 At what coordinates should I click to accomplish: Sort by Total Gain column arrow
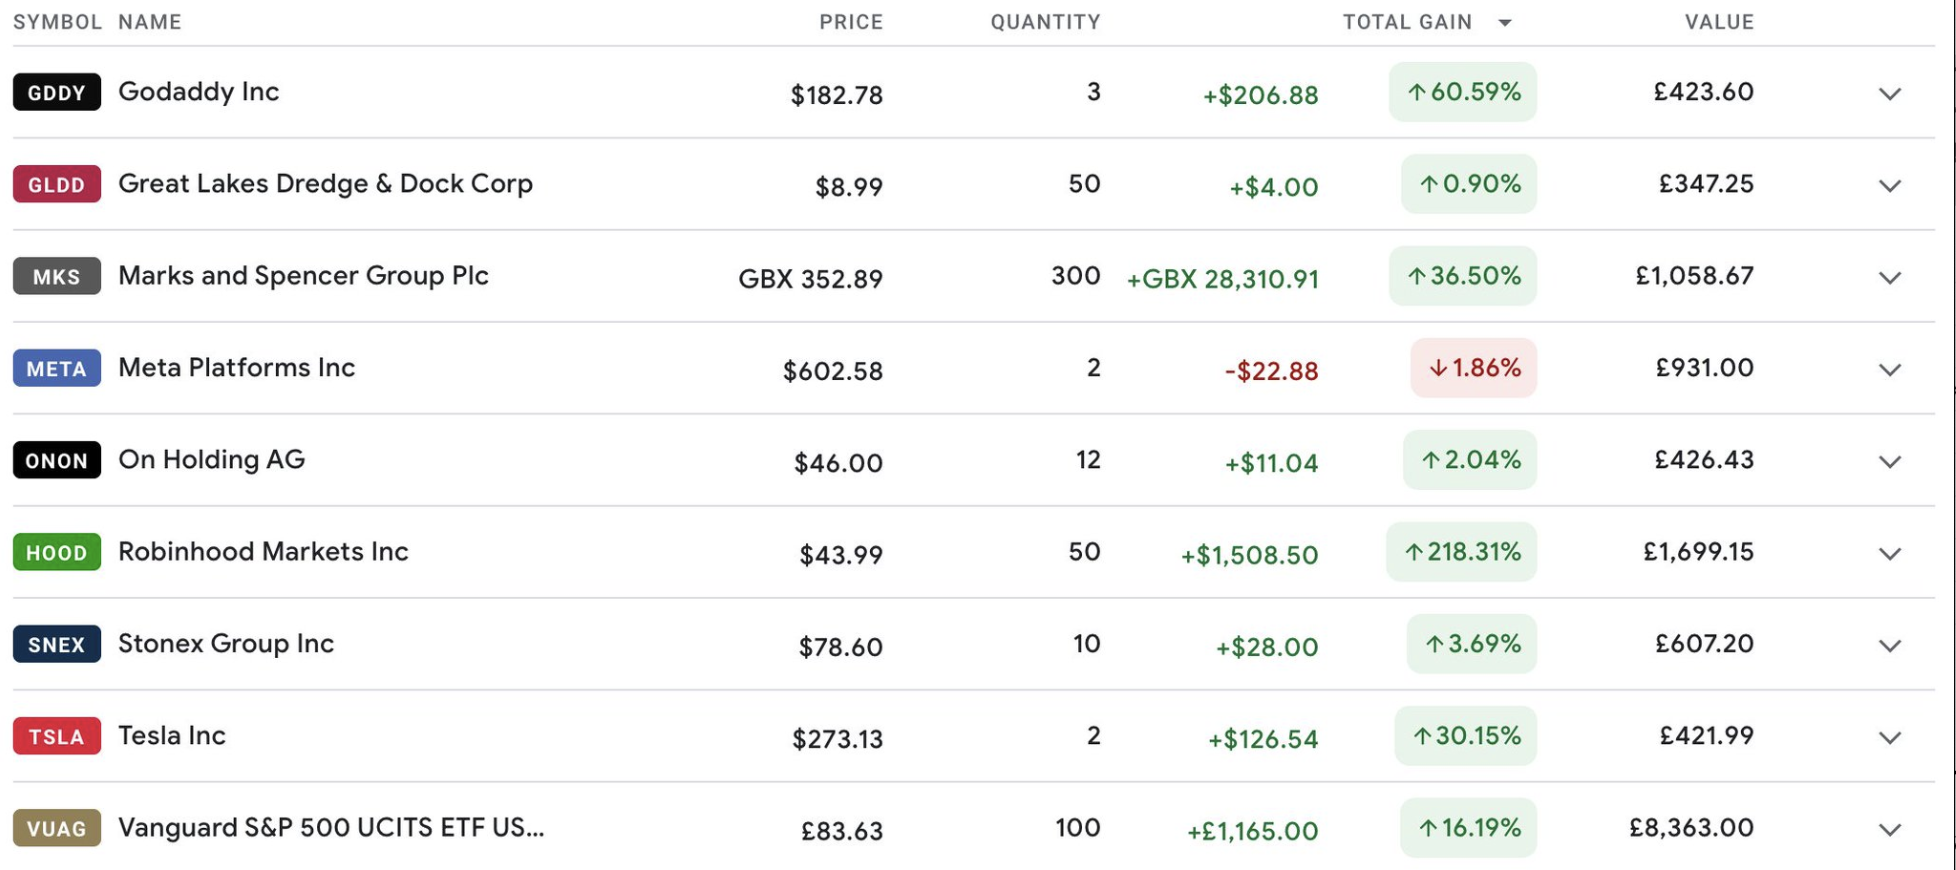pos(1505,23)
